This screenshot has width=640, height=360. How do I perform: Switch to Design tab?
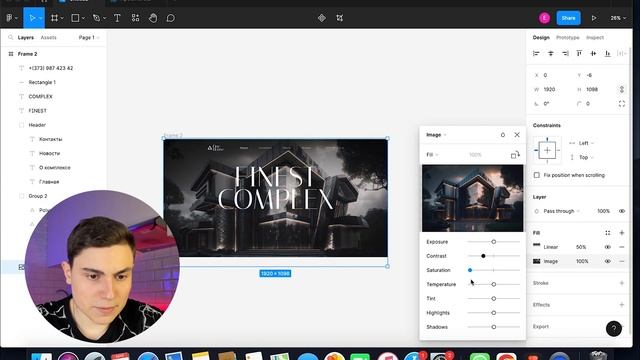(x=541, y=37)
